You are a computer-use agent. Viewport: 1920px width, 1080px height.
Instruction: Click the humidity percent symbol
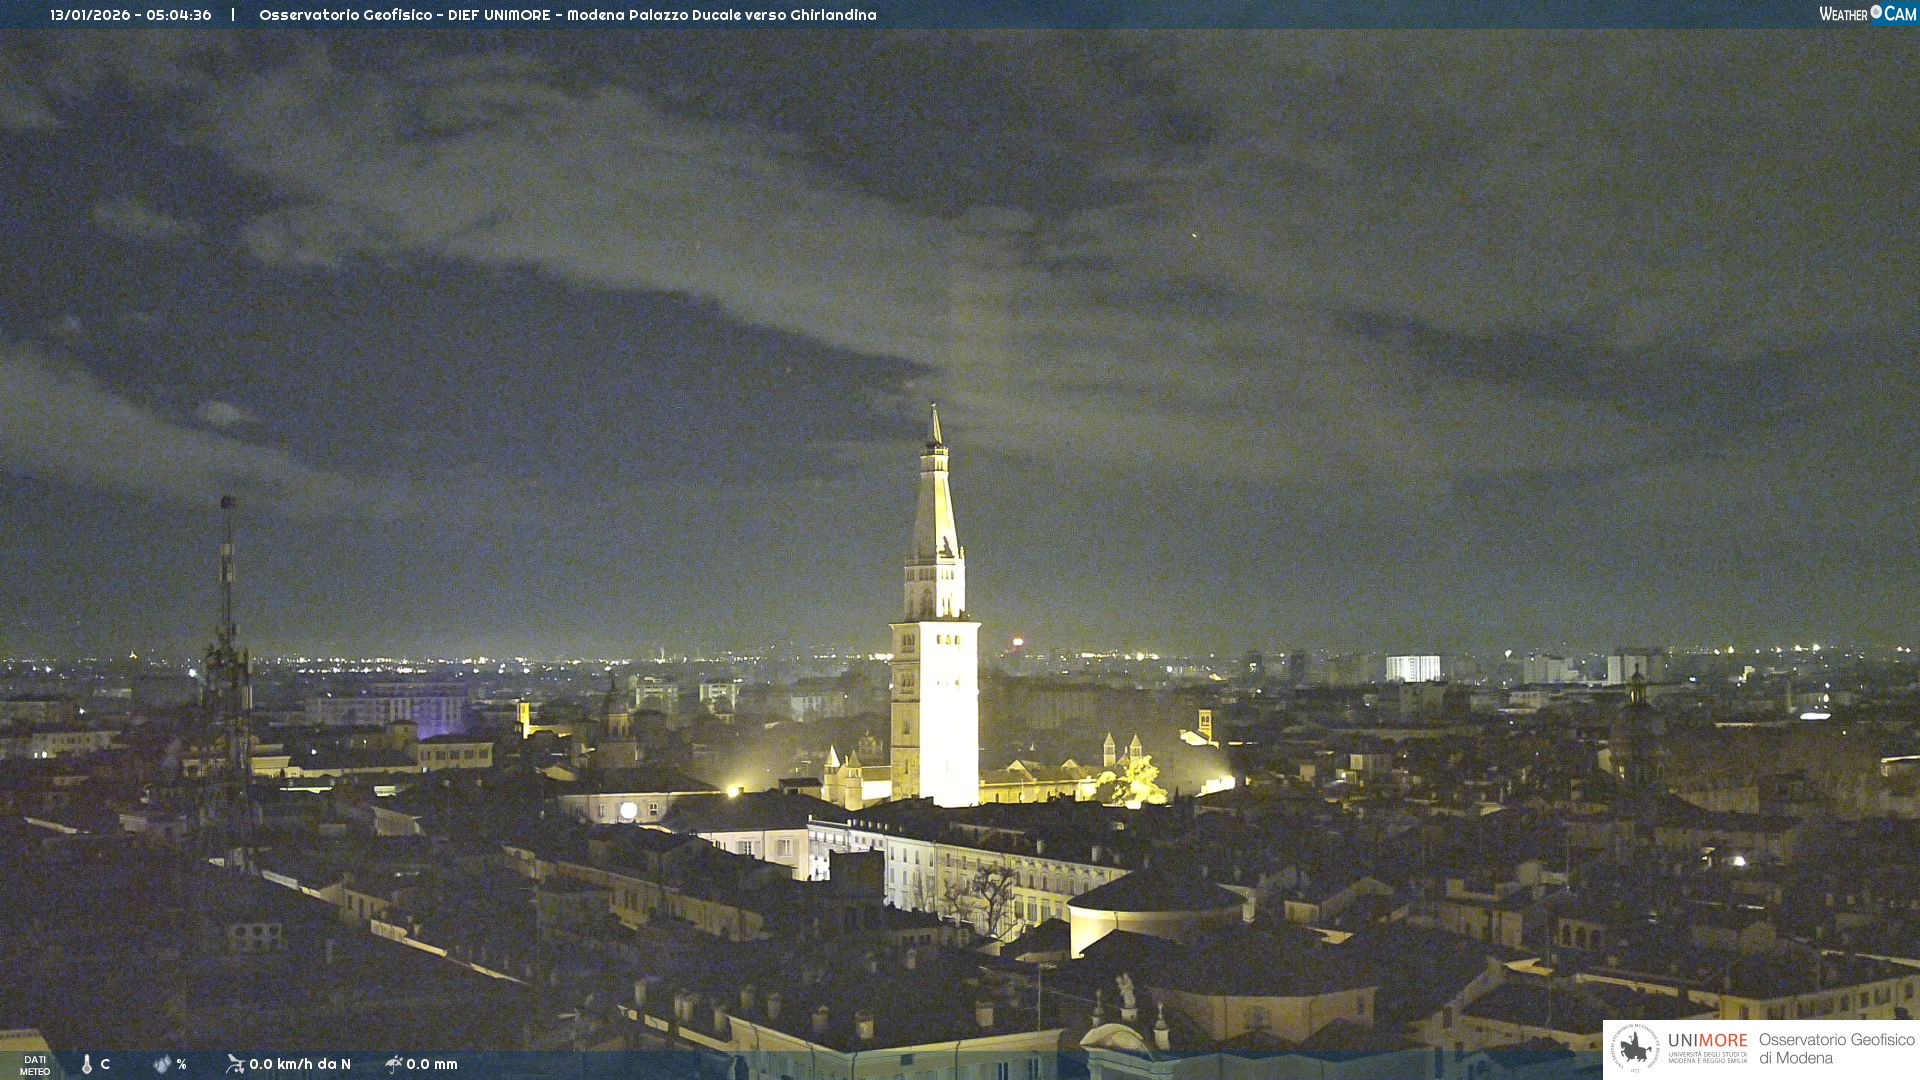click(181, 1064)
